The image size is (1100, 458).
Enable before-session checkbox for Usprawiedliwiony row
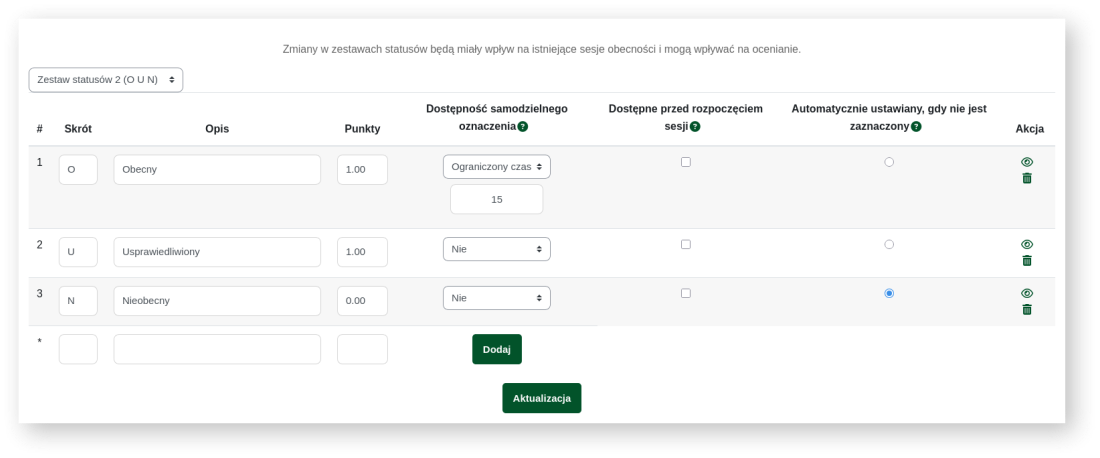coord(686,244)
